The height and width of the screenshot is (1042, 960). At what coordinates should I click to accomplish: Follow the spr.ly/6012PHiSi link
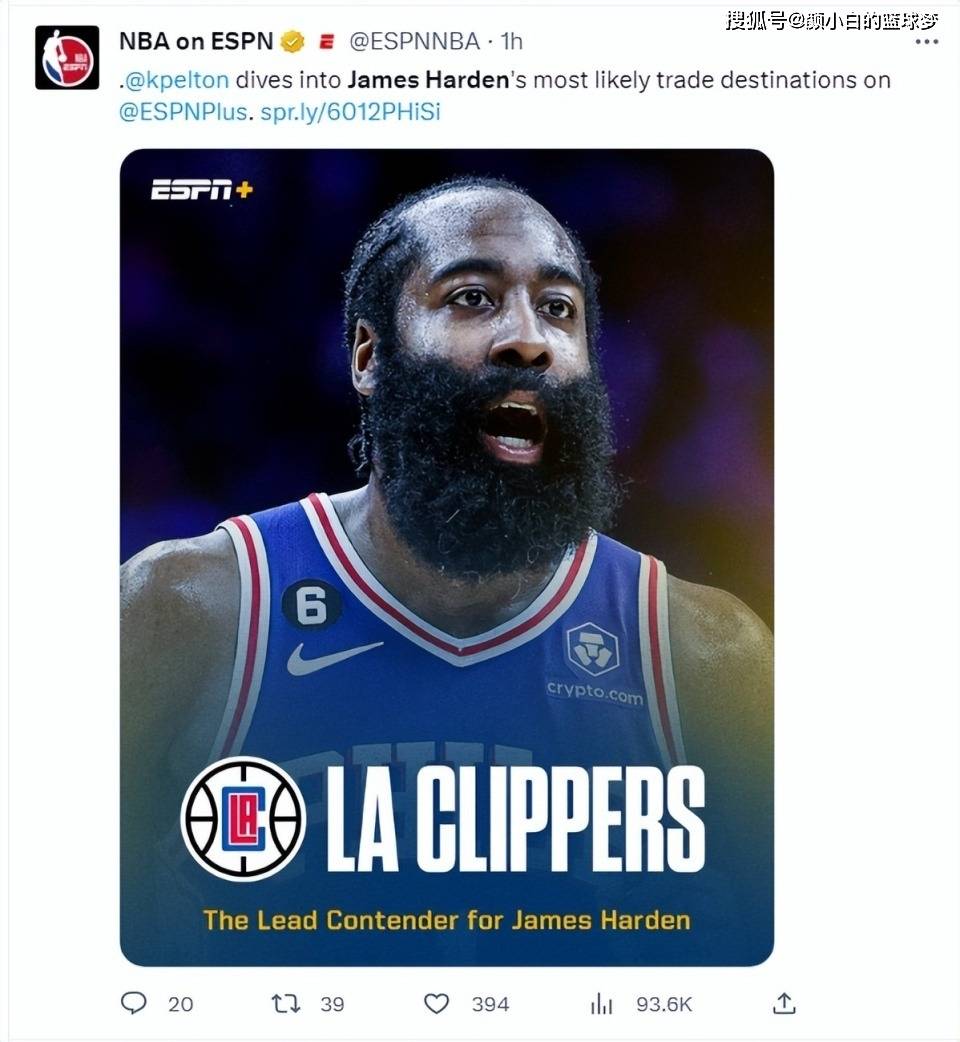(x=350, y=112)
